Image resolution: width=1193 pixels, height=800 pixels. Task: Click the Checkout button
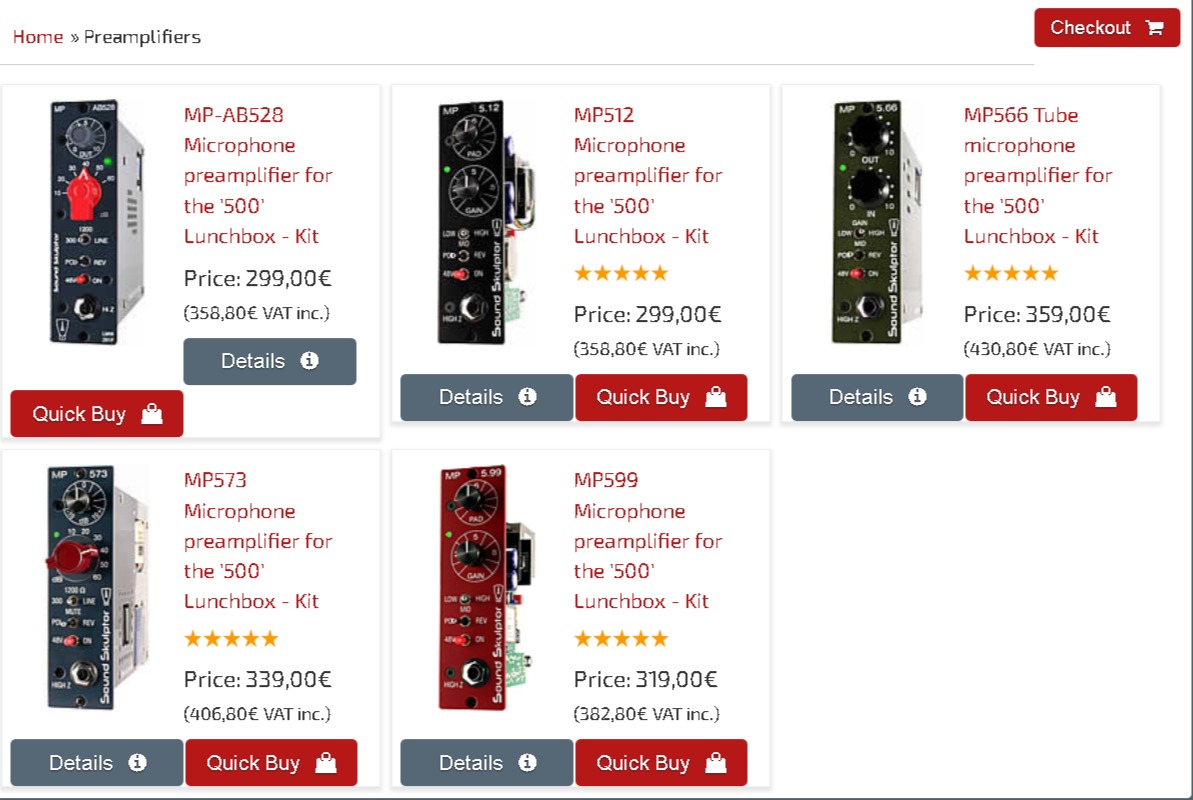coord(1105,27)
